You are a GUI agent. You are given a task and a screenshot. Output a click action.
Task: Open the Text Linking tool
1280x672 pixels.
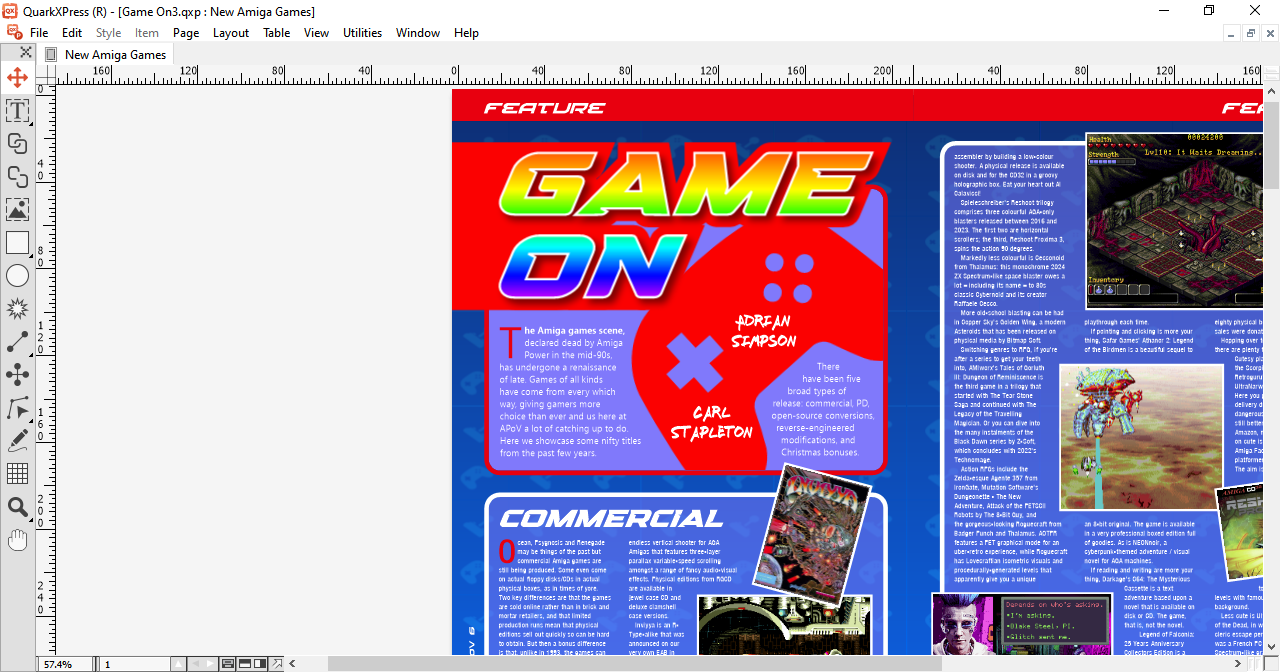coord(17,143)
